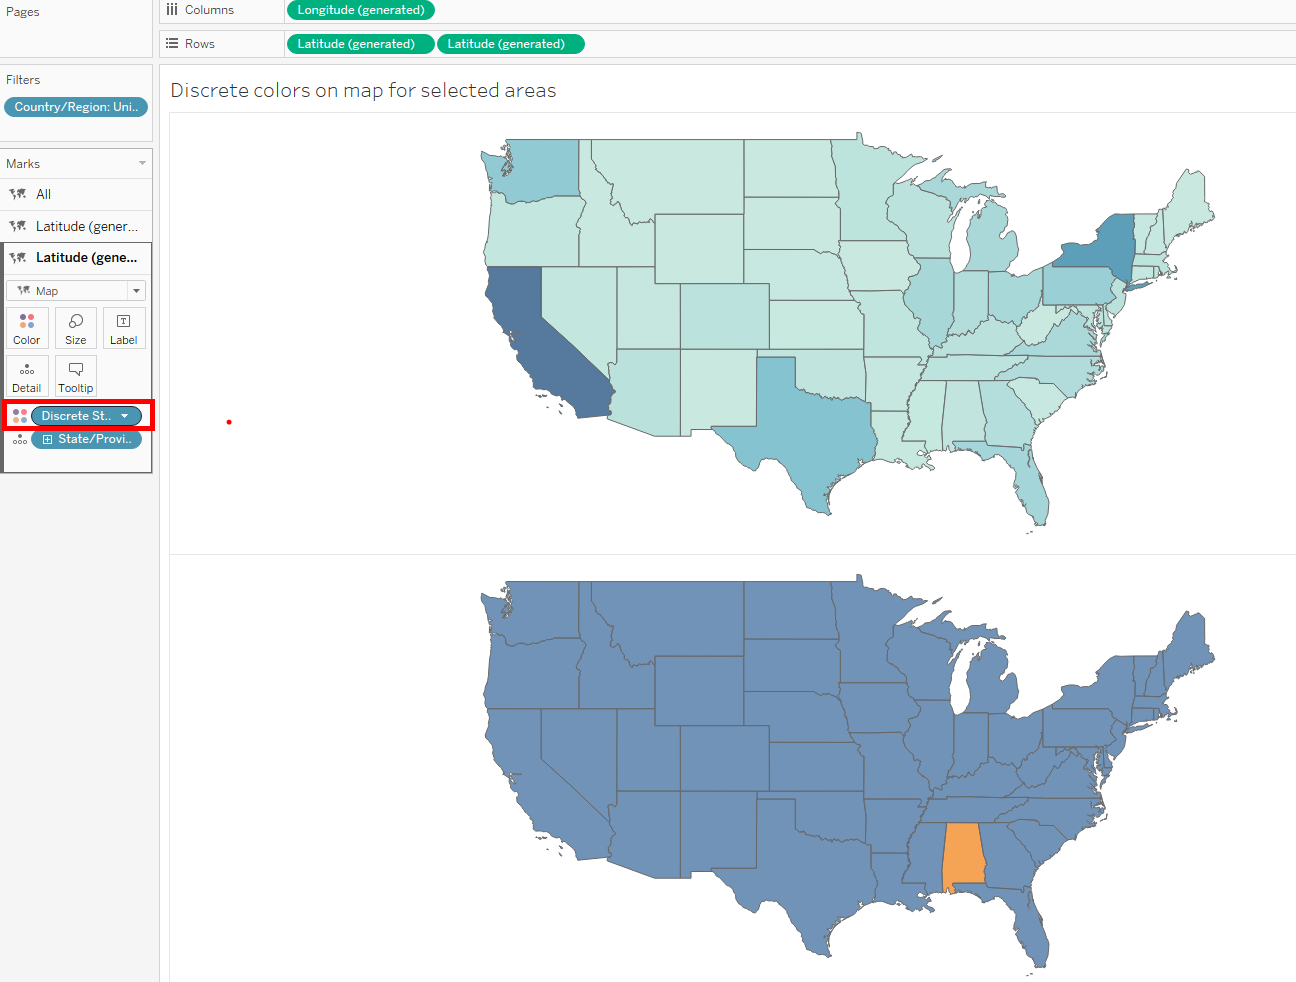Open the Discrete St.. pill dropdown arrow
1296x982 pixels.
(125, 416)
